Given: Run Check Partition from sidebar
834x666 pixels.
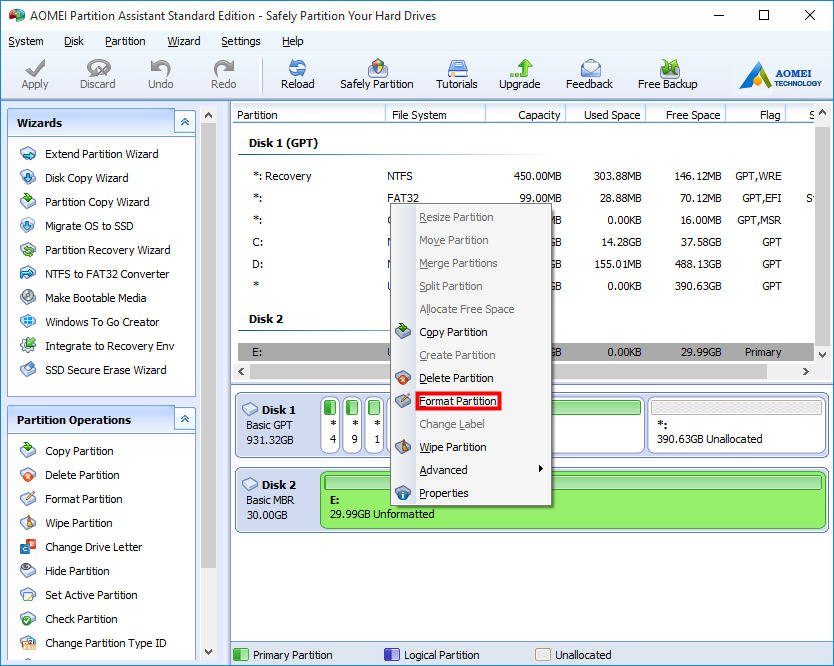Looking at the screenshot, I should click(81, 619).
